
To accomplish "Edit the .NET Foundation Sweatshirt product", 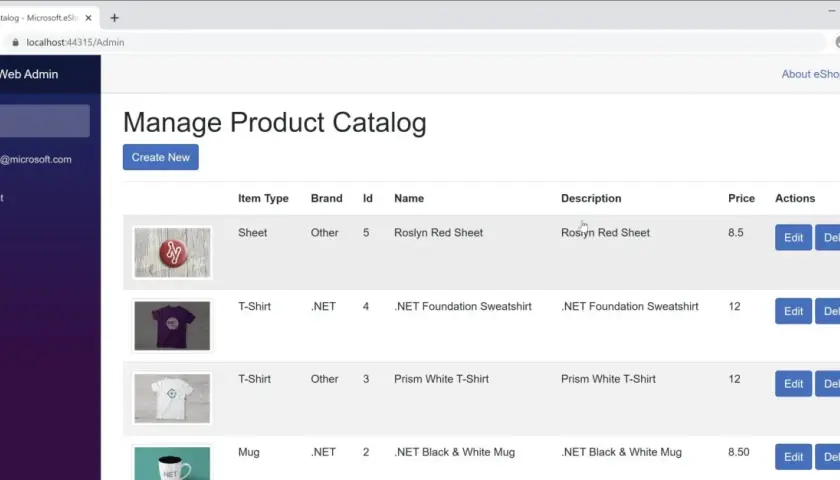I will [x=793, y=311].
